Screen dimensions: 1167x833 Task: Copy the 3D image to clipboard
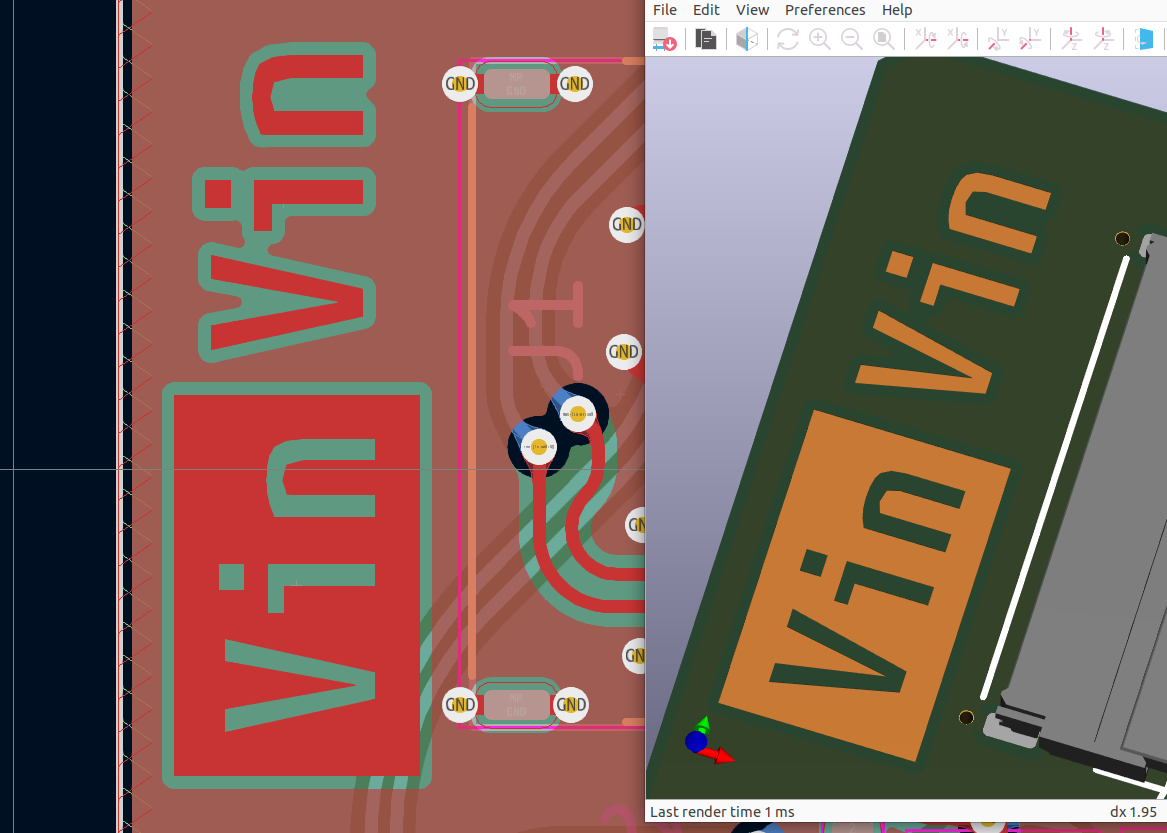coord(705,39)
